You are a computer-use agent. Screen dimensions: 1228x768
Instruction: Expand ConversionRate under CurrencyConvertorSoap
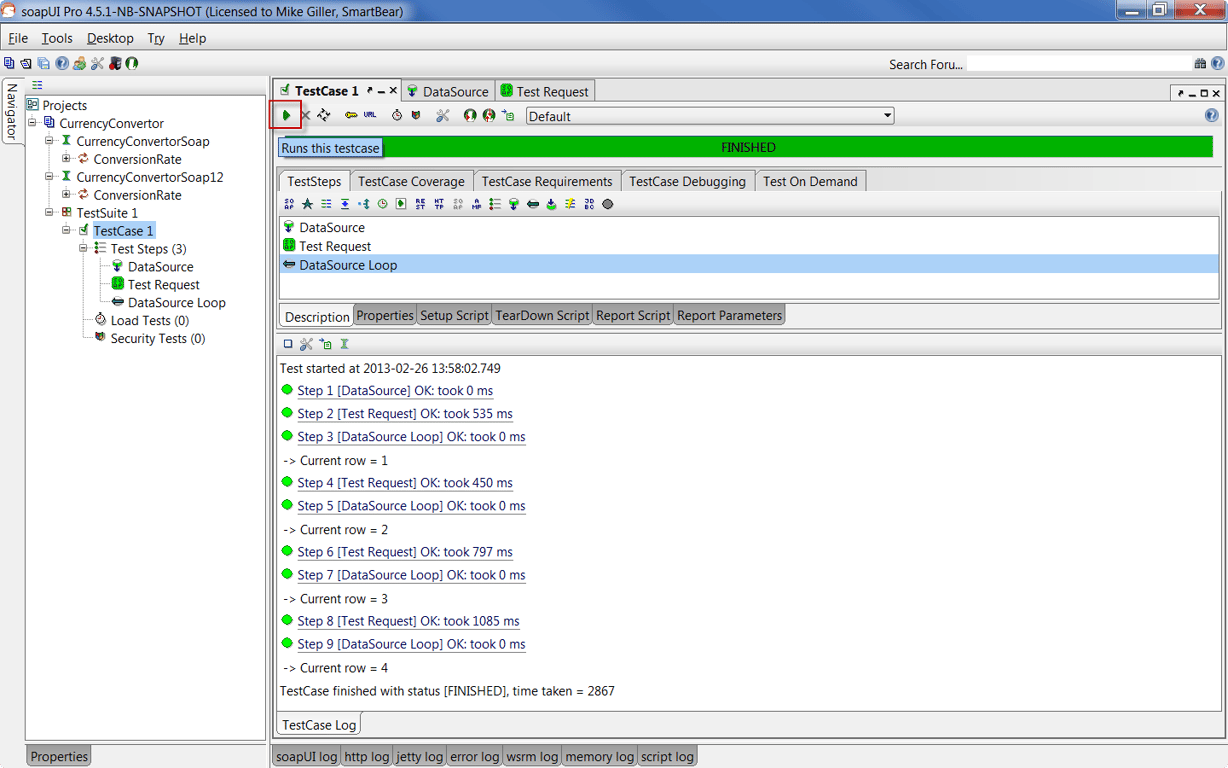pos(67,159)
